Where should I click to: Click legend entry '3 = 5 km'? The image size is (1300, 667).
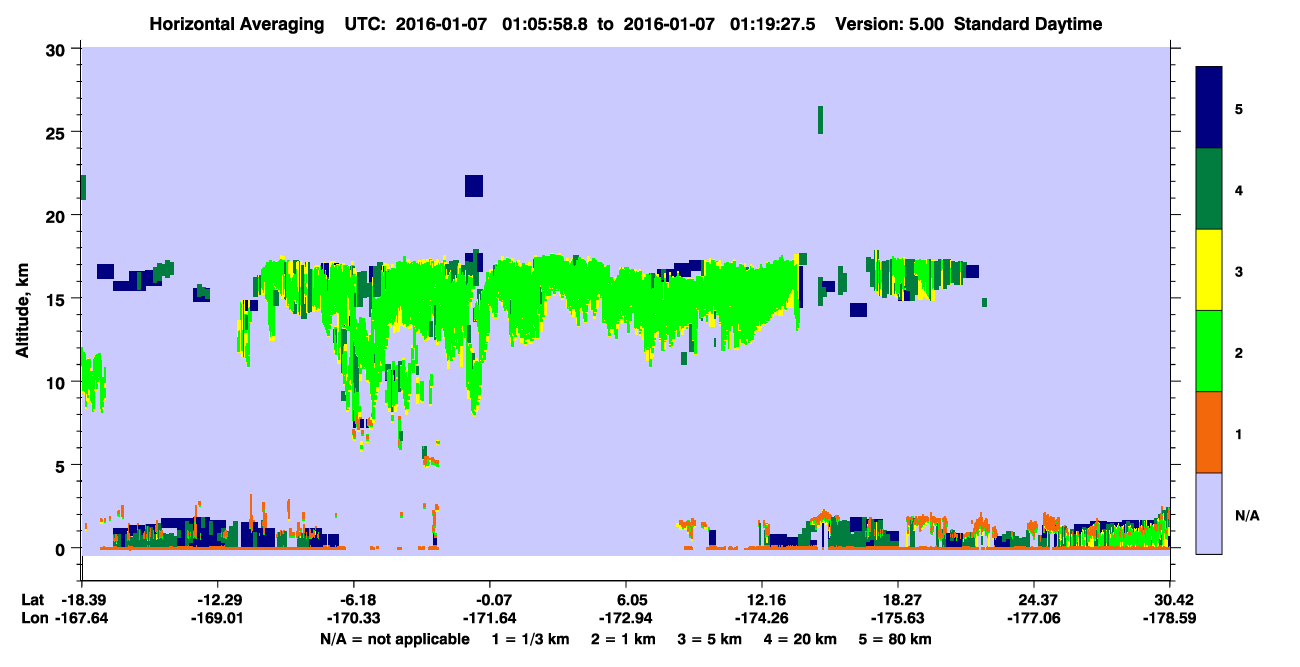(710, 638)
